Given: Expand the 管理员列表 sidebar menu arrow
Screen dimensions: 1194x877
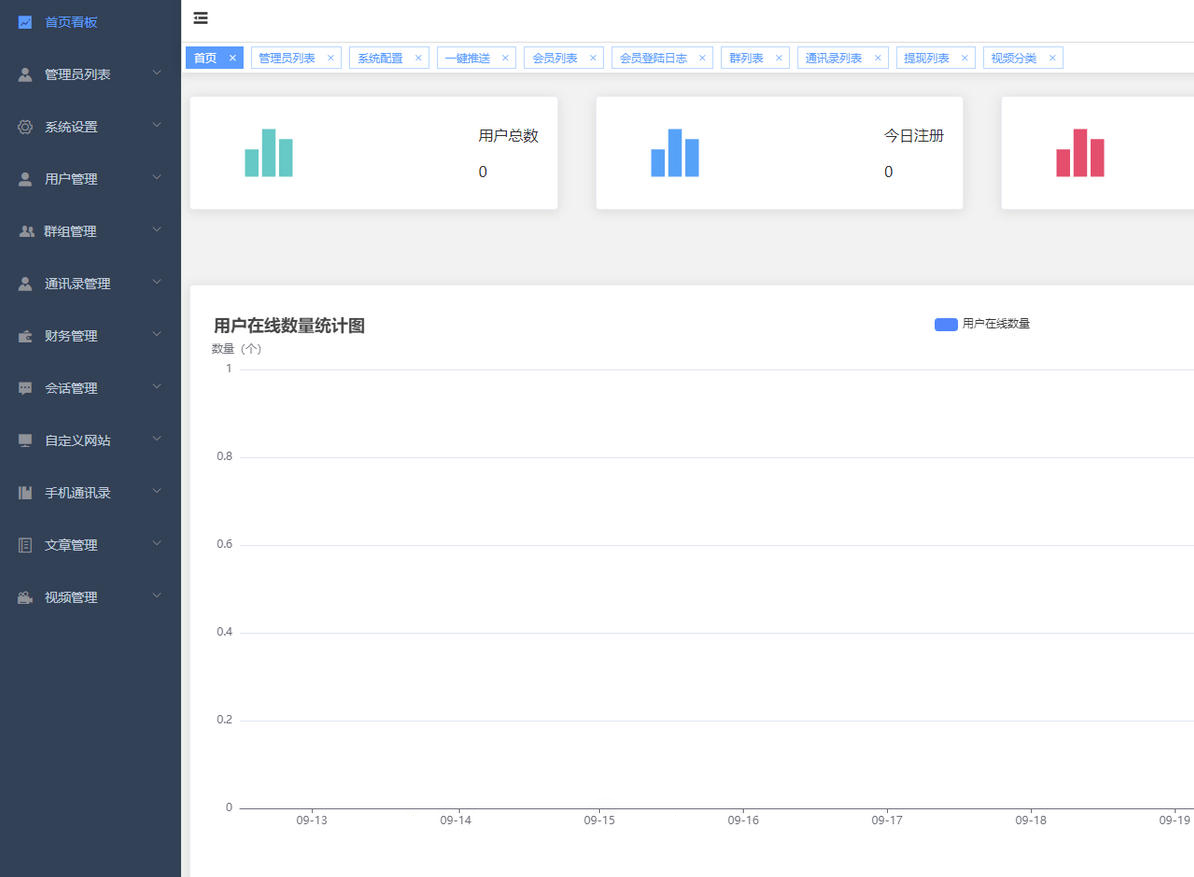Looking at the screenshot, I should (157, 73).
